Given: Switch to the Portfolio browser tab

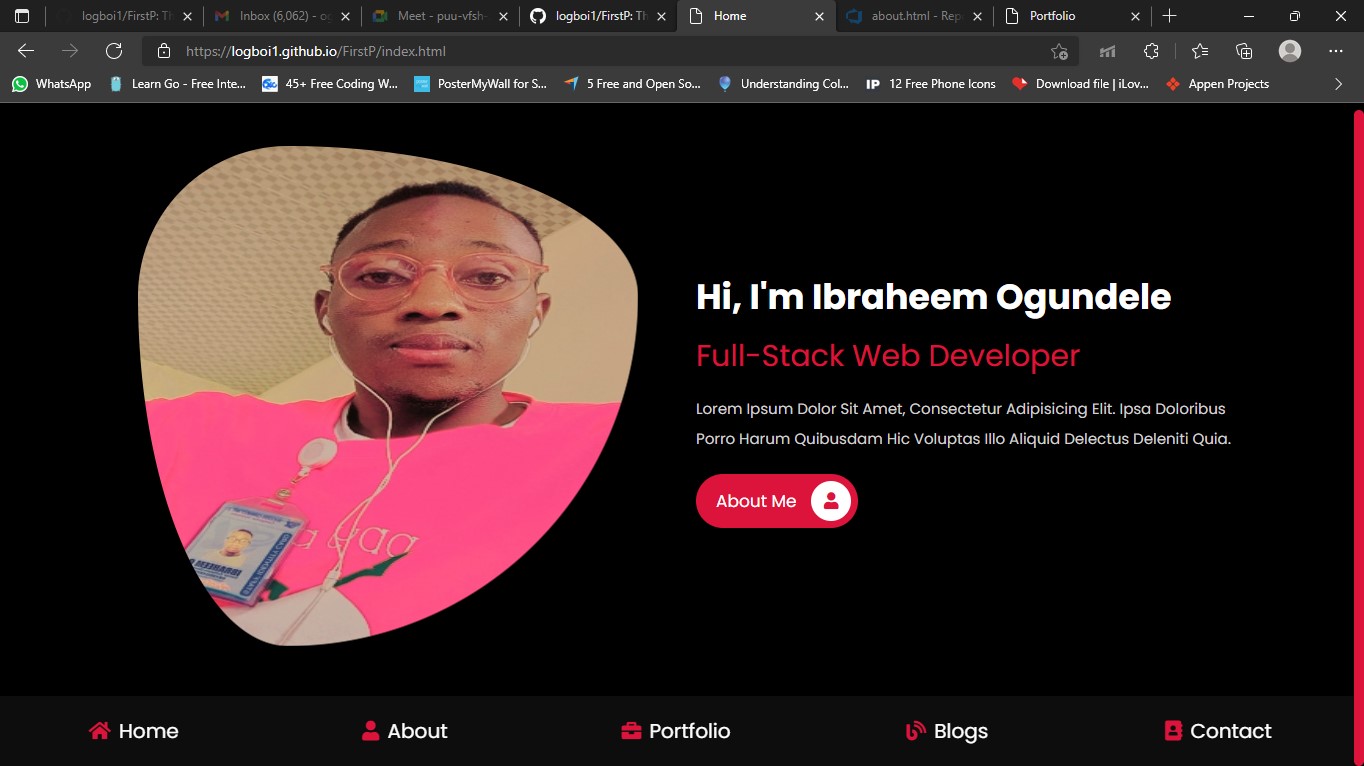Looking at the screenshot, I should pyautogui.click(x=1052, y=16).
